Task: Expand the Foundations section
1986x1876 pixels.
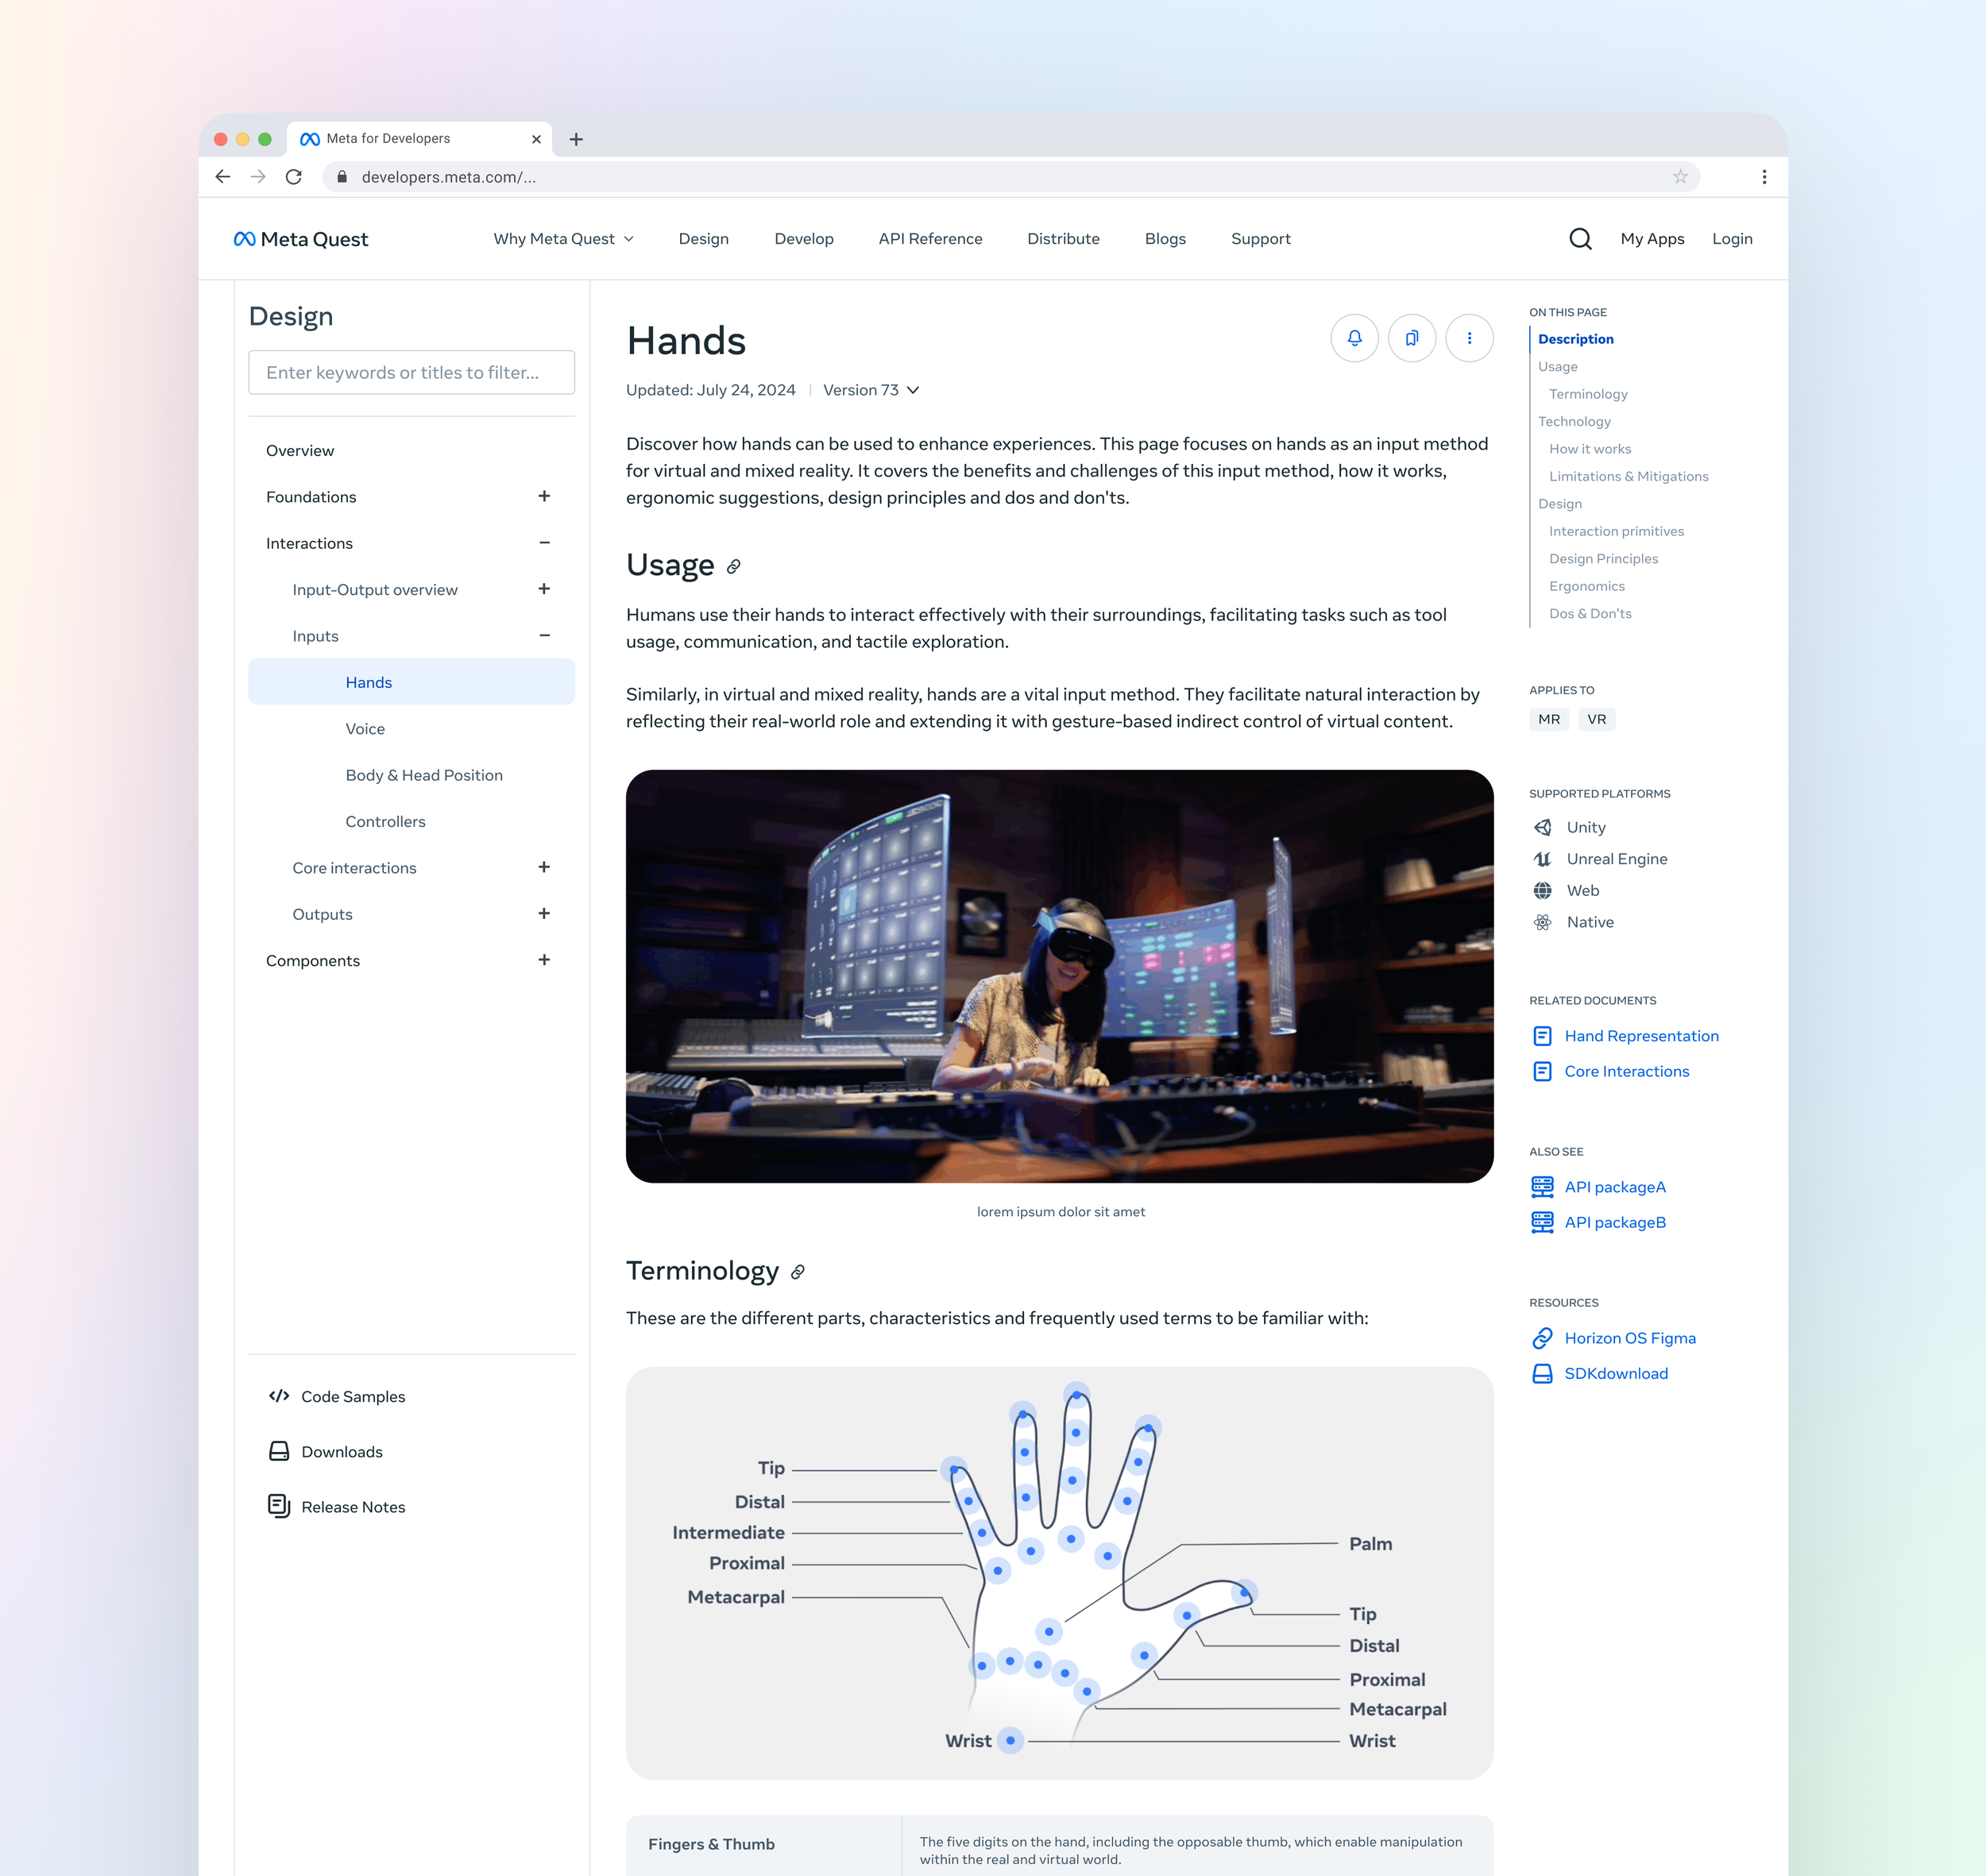Action: click(x=544, y=496)
